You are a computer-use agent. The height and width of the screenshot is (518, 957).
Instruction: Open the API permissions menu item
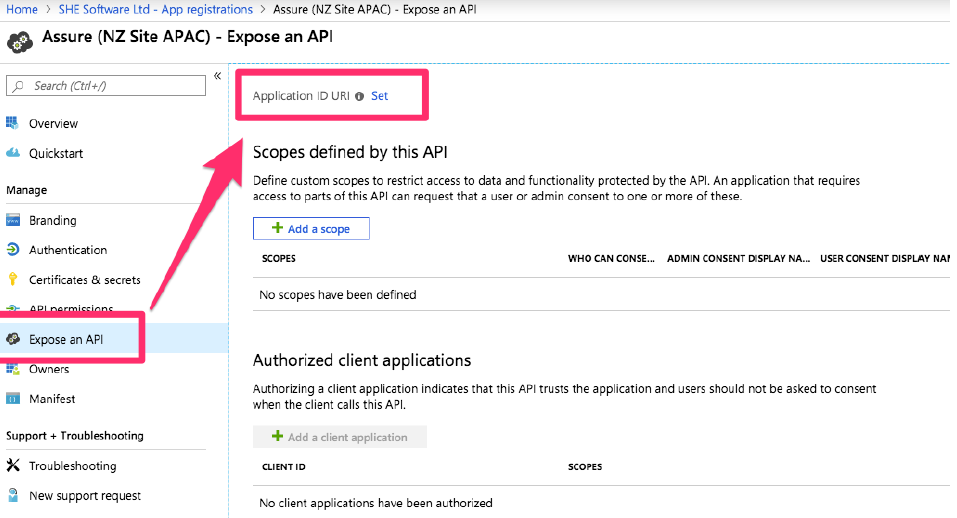(70, 309)
